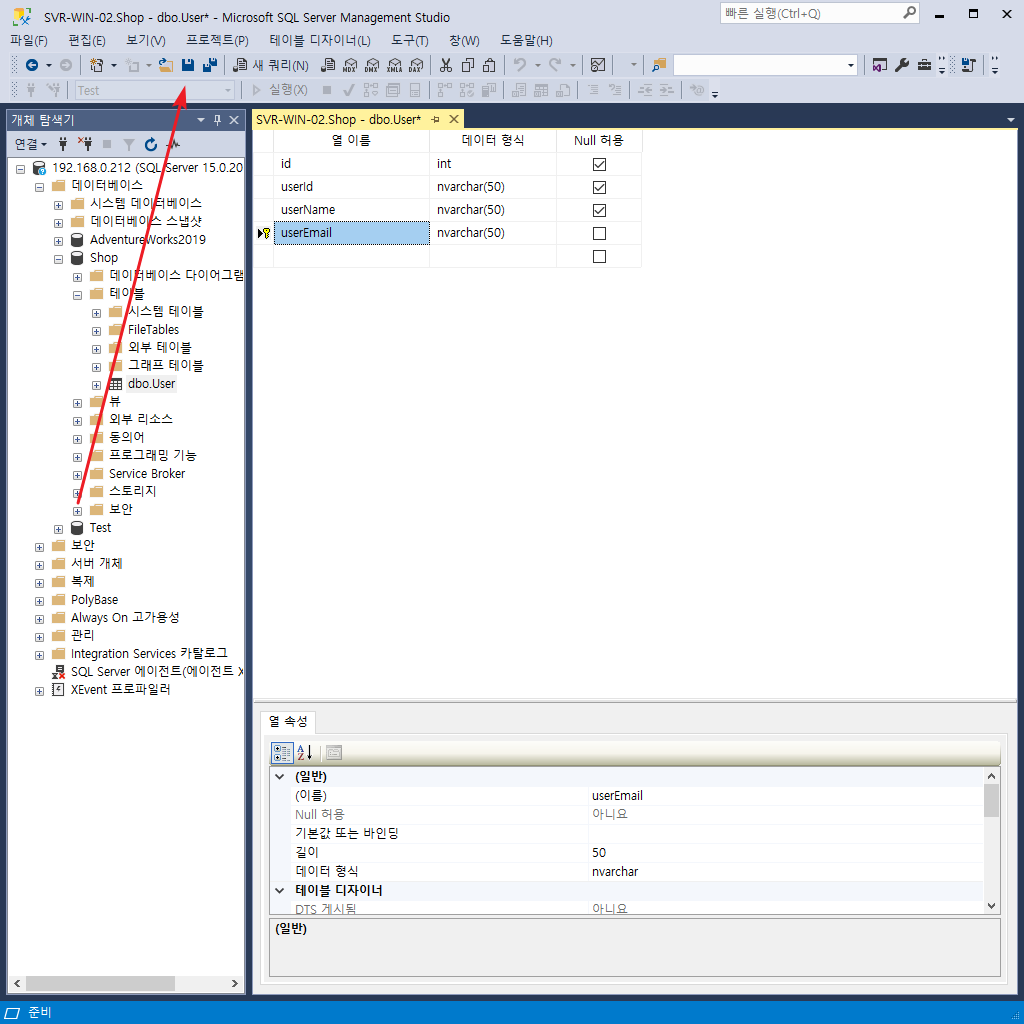Expand the dbo.User table node

96,385
